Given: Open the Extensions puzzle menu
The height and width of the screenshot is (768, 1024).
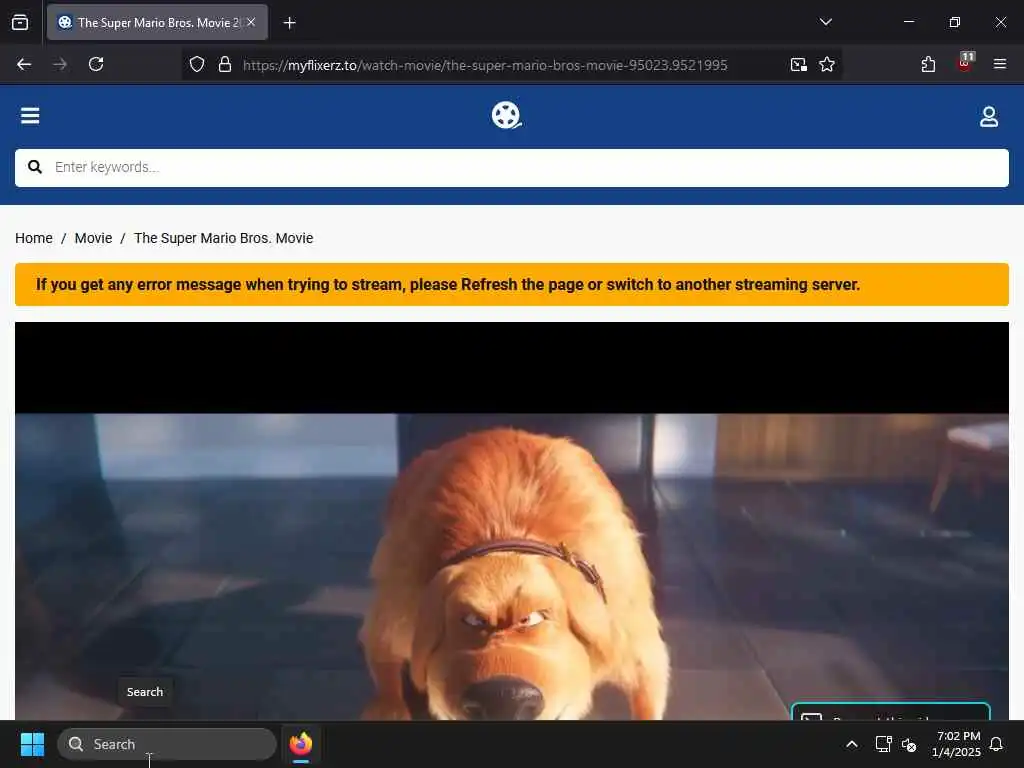Looking at the screenshot, I should point(928,64).
